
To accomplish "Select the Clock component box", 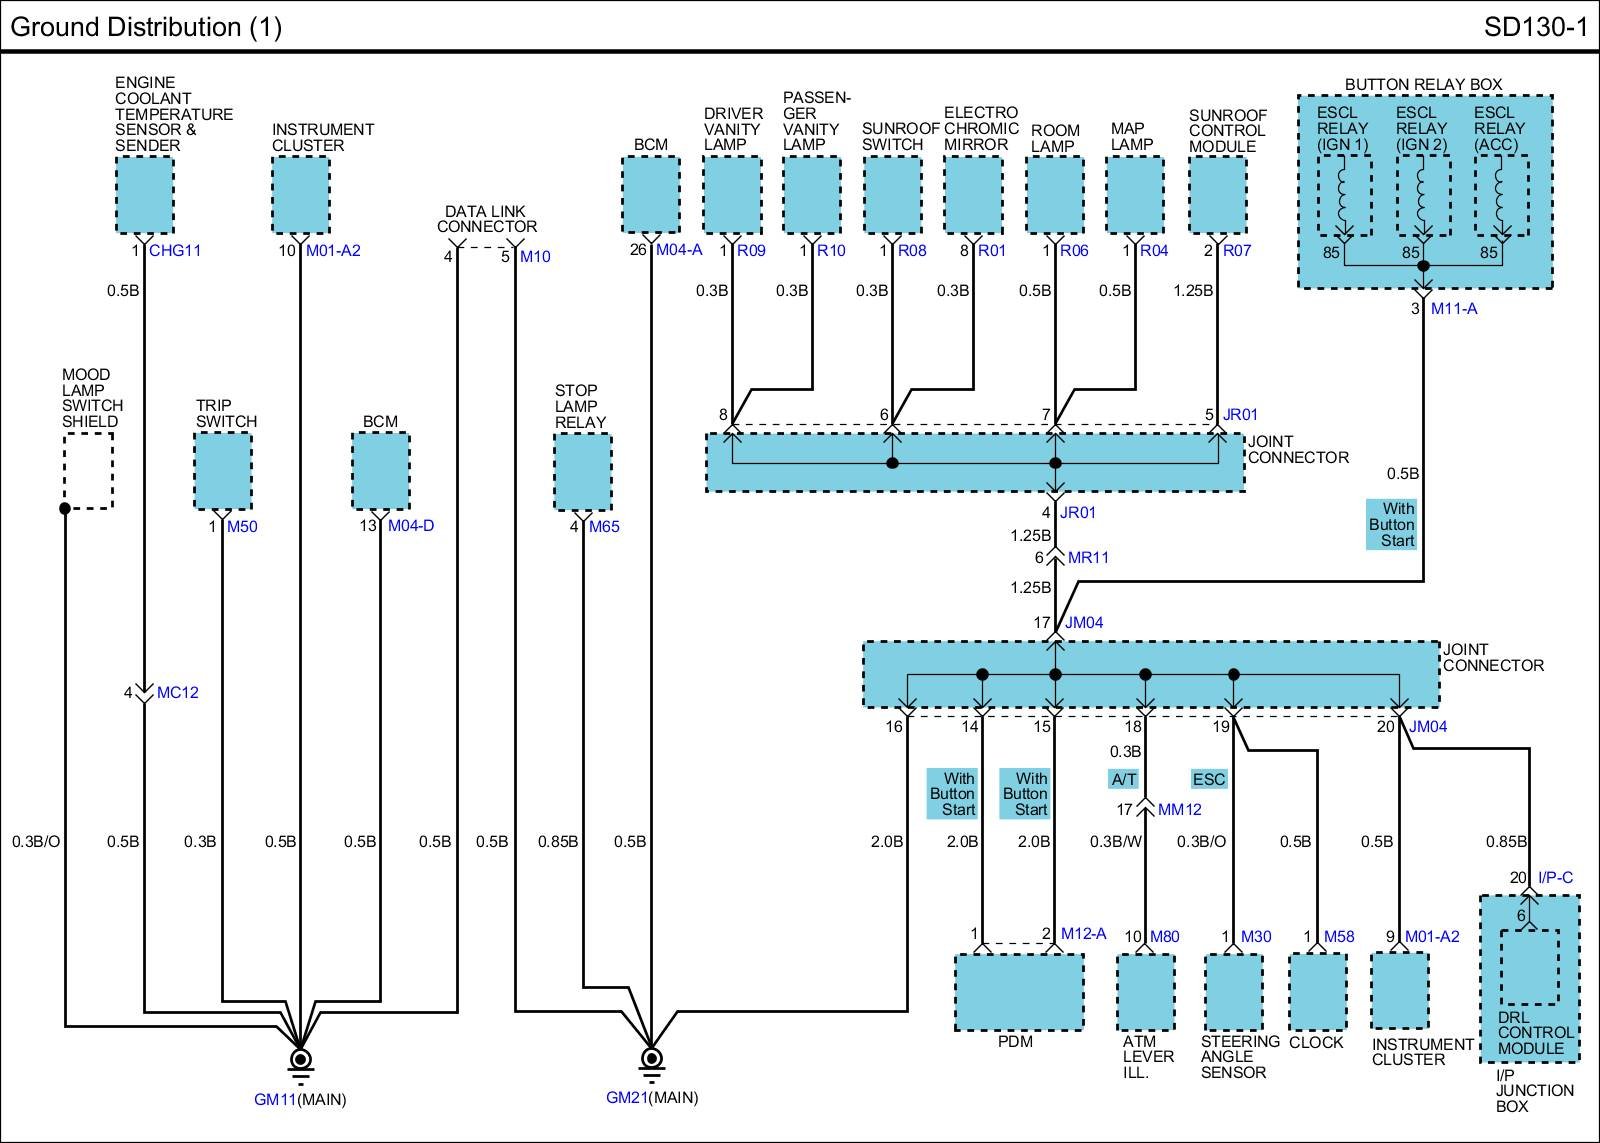I will [x=1318, y=992].
